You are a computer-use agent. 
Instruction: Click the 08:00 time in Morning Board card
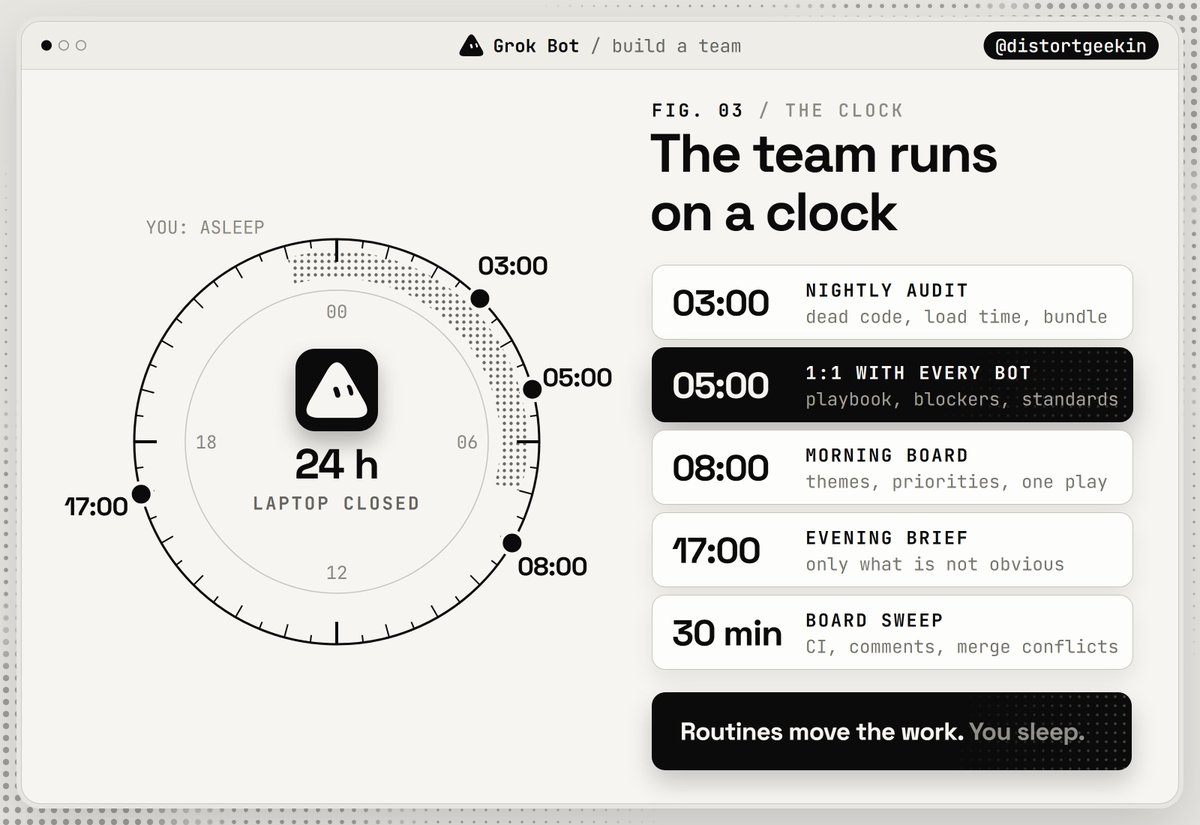tap(721, 468)
